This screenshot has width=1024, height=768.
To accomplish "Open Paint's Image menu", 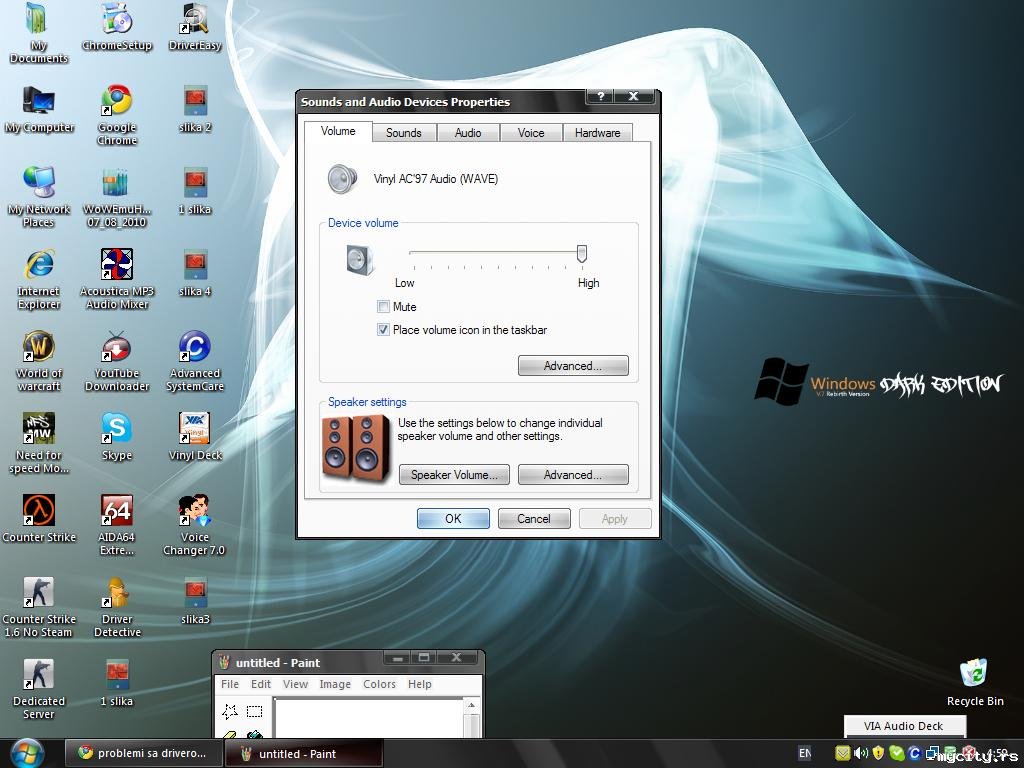I will coord(334,684).
